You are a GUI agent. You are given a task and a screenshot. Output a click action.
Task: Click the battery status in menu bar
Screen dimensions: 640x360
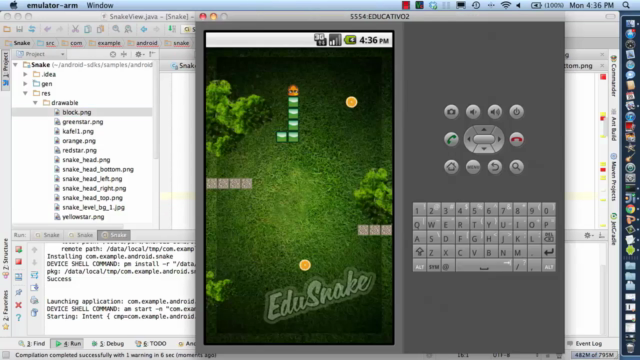pos(547,5)
